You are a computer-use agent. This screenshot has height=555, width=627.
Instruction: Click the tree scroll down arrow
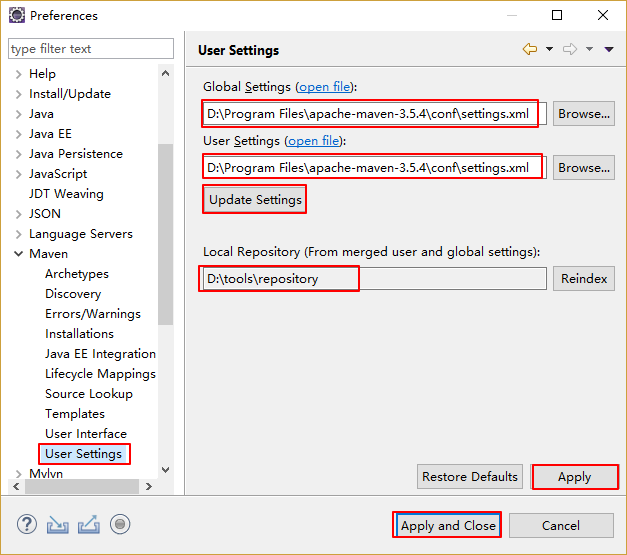coord(166,470)
